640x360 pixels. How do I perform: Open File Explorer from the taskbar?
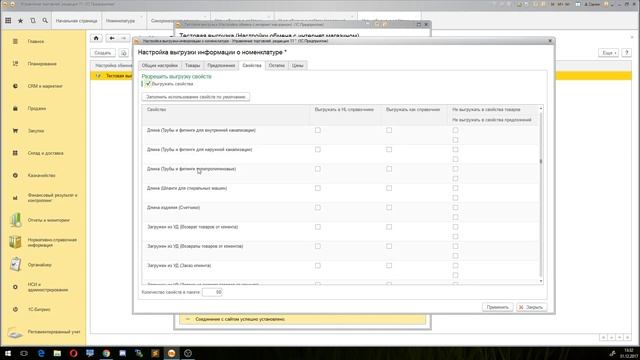point(57,353)
